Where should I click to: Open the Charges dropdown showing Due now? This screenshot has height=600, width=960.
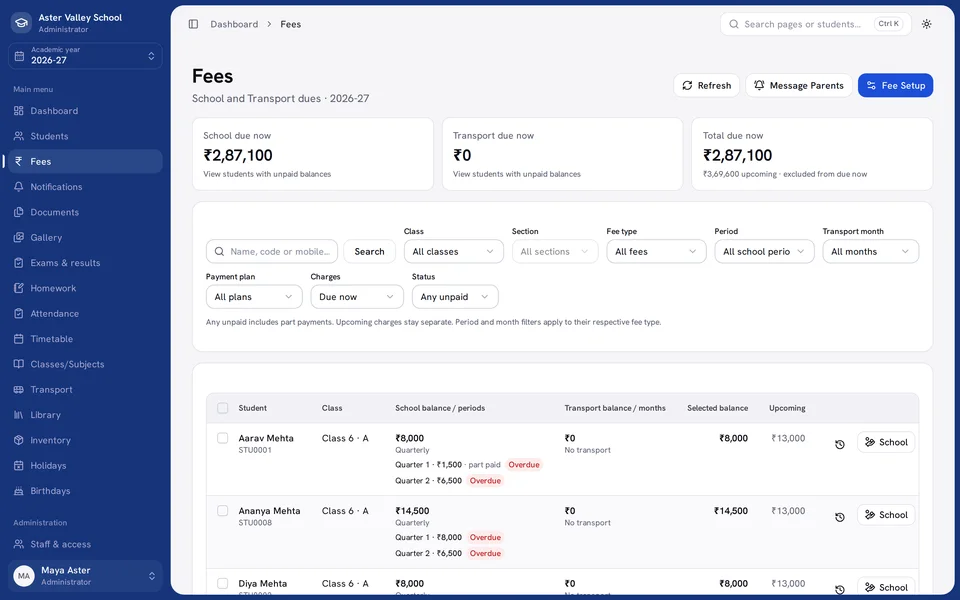357,297
